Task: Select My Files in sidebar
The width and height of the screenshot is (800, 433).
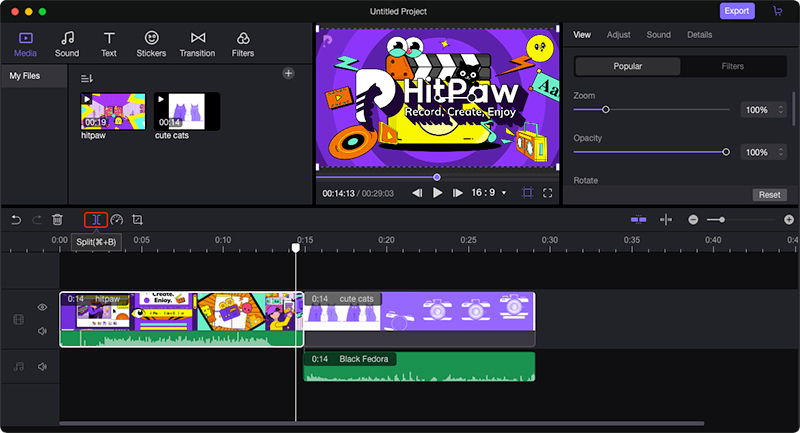Action: [34, 76]
